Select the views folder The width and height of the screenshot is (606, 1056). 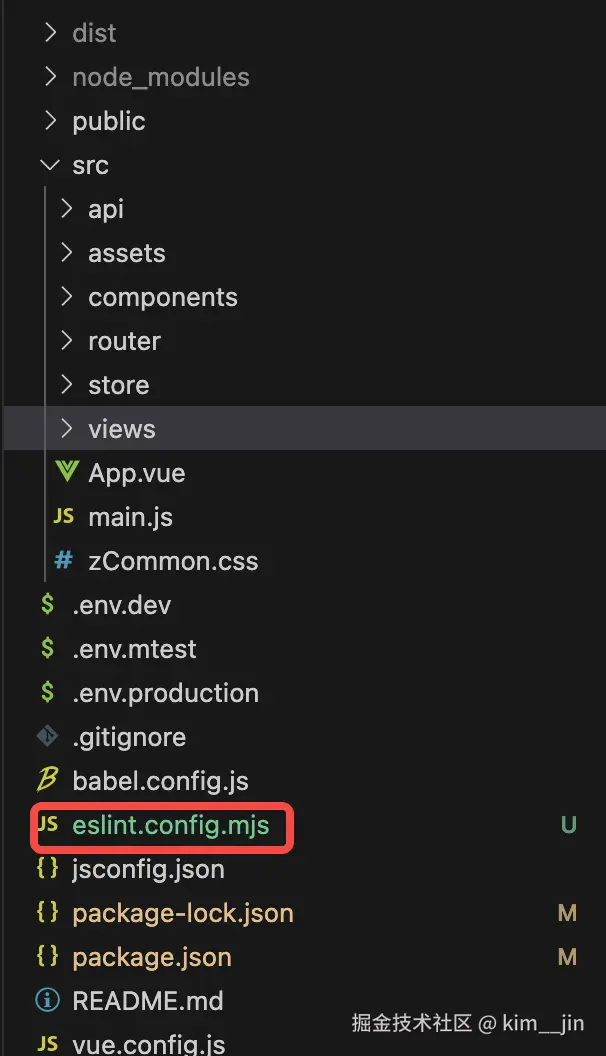coord(121,429)
